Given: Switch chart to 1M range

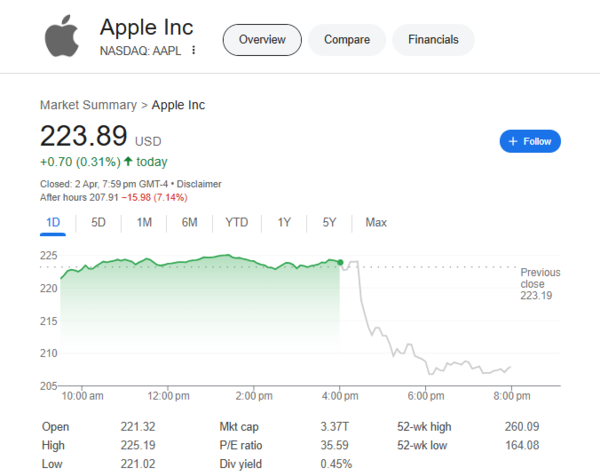Looking at the screenshot, I should point(144,222).
